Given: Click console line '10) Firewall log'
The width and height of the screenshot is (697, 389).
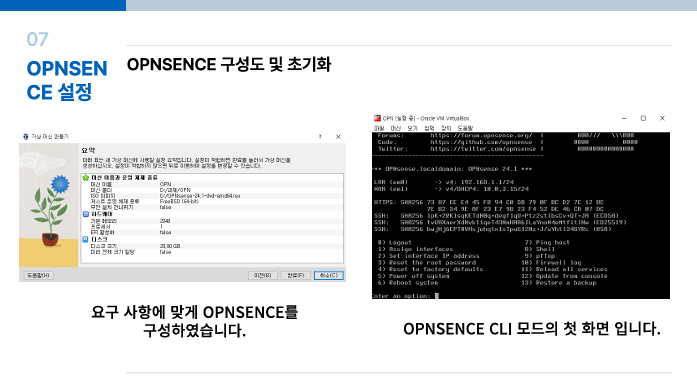Looking at the screenshot, I should 551,263.
